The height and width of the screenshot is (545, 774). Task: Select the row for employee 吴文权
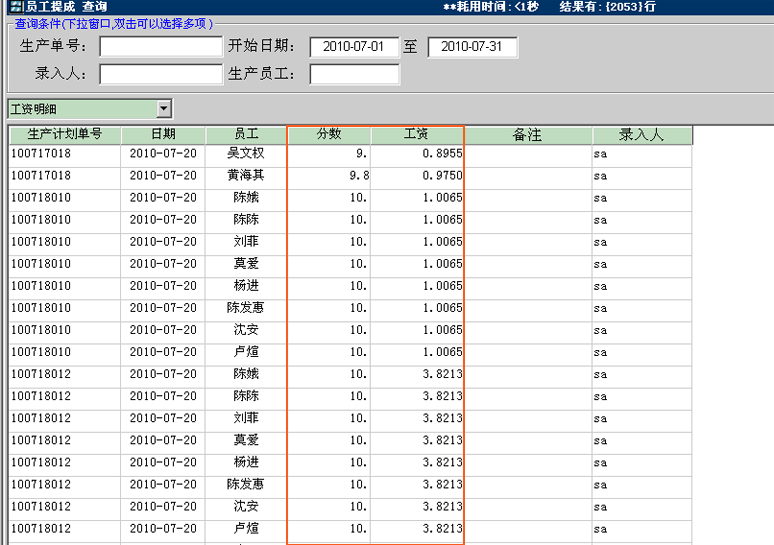pyautogui.click(x=246, y=154)
